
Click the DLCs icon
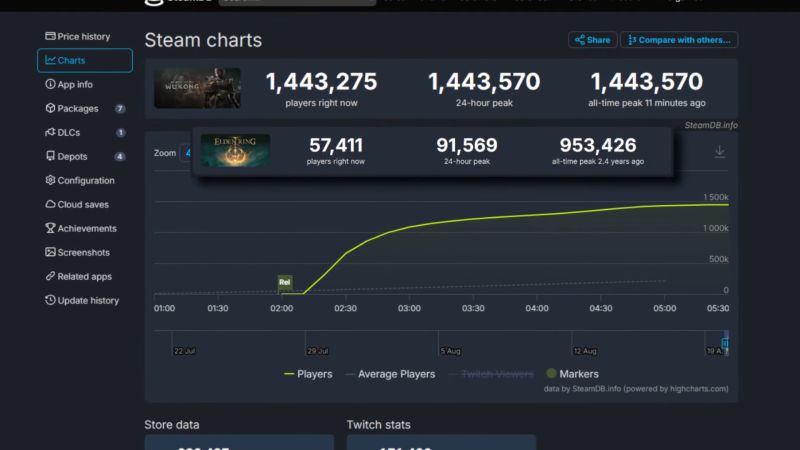click(50, 132)
